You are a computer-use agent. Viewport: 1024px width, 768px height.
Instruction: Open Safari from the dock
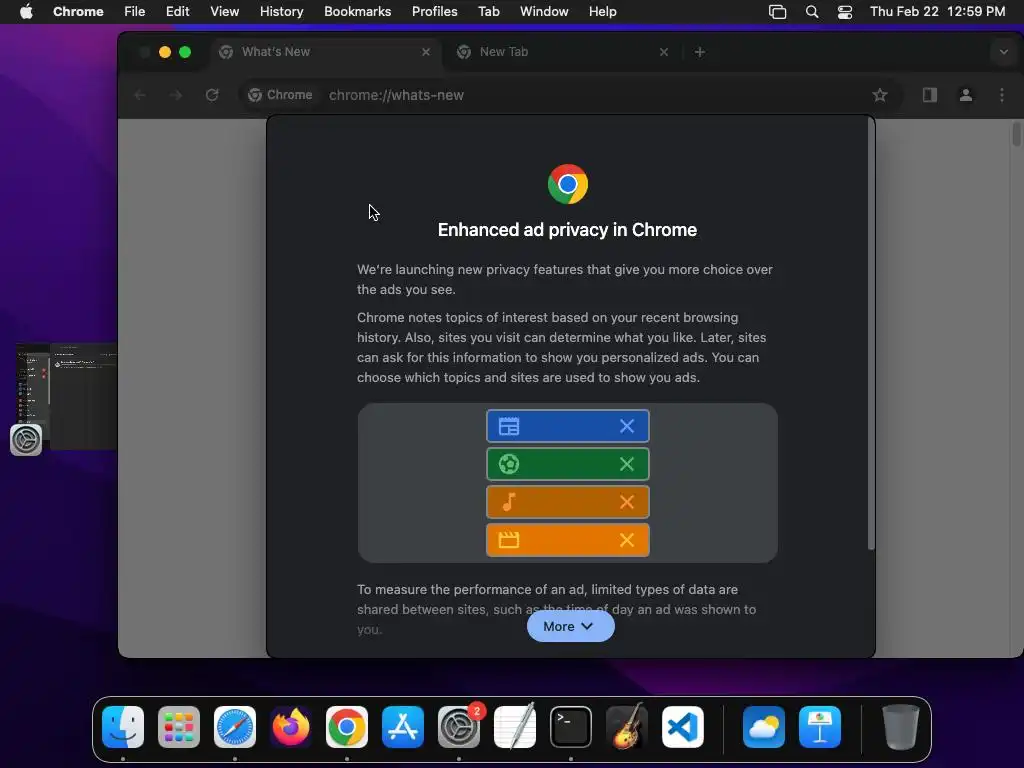coord(235,727)
